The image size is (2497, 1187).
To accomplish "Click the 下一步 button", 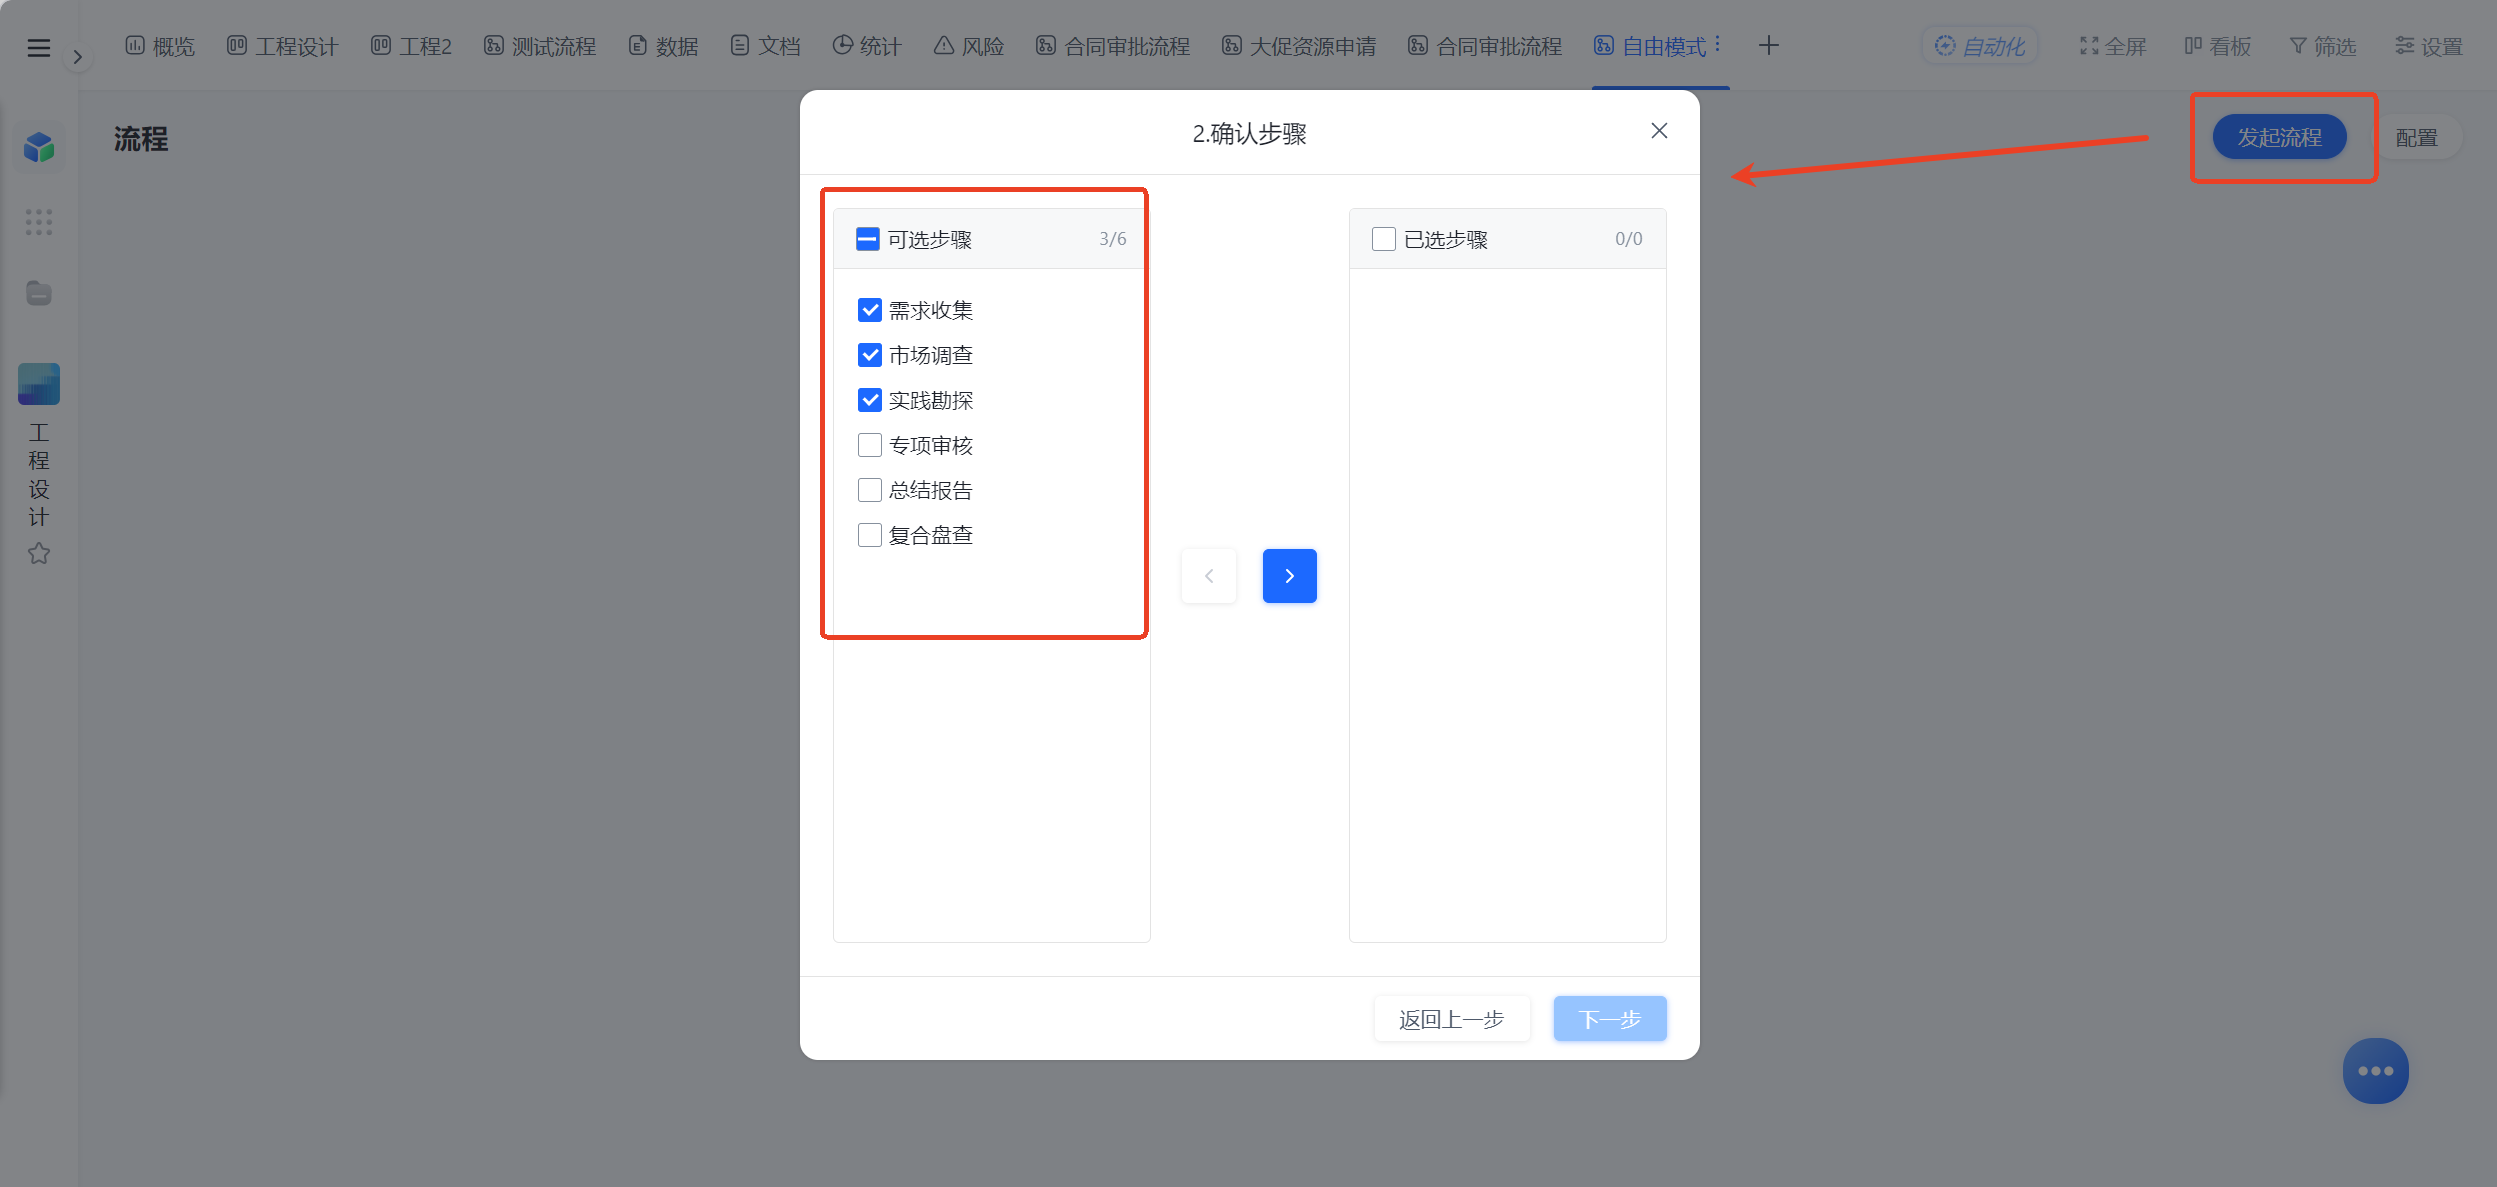I will click(x=1610, y=1019).
